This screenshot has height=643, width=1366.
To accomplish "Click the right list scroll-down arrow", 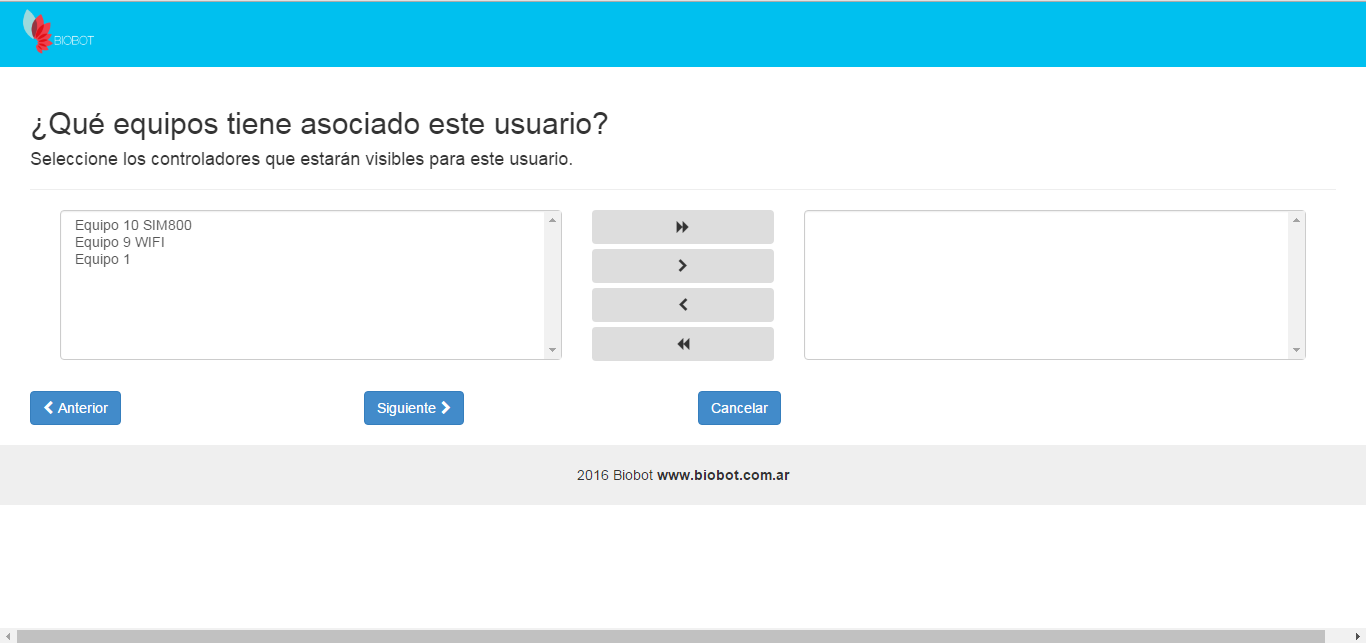I will 1296,350.
